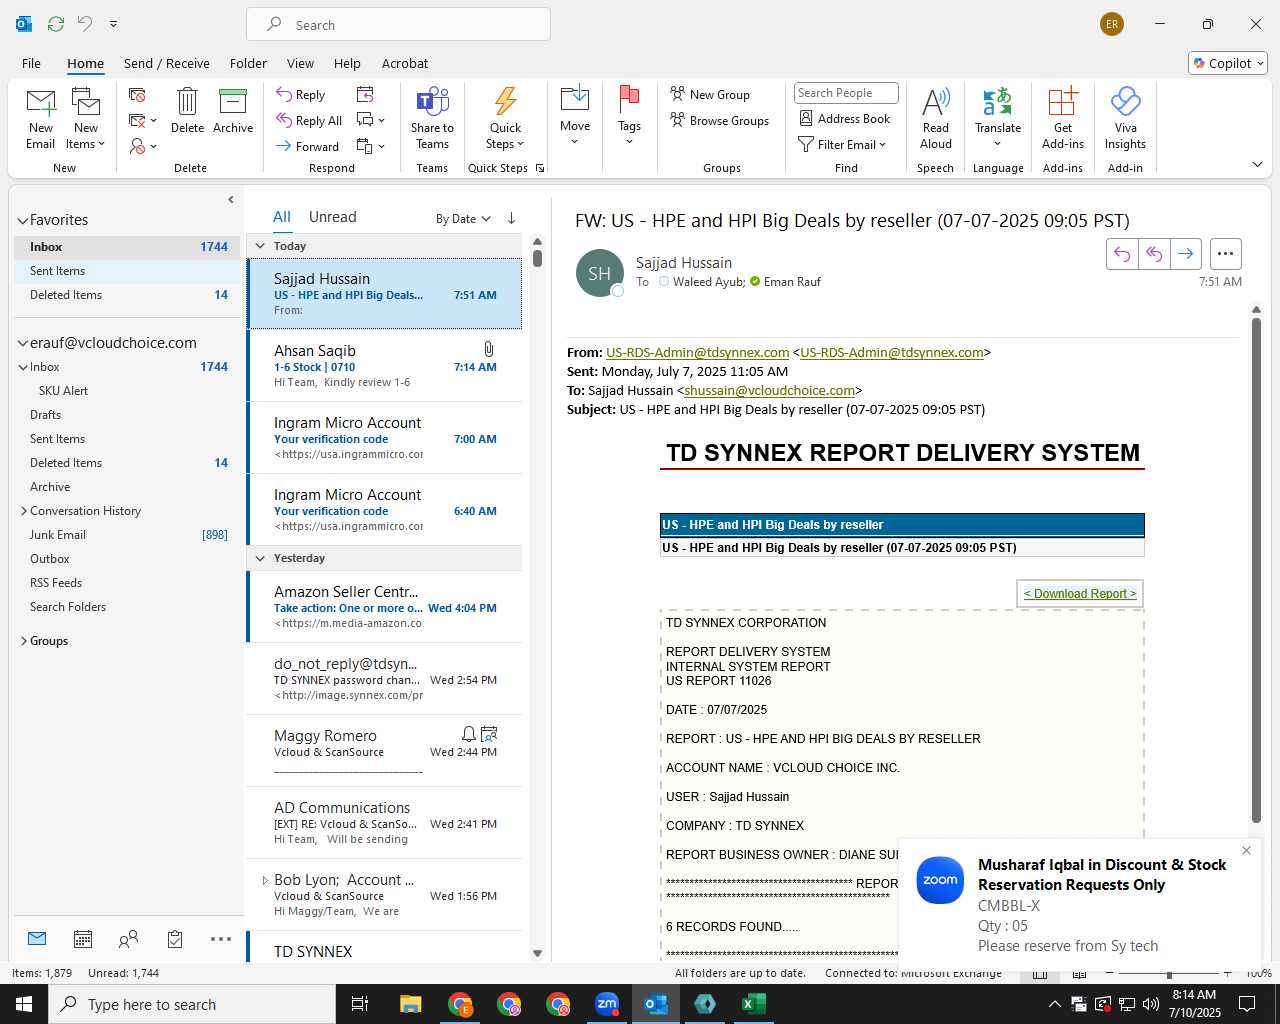Open the Copilot dropdown
The width and height of the screenshot is (1280, 1024).
1228,63
